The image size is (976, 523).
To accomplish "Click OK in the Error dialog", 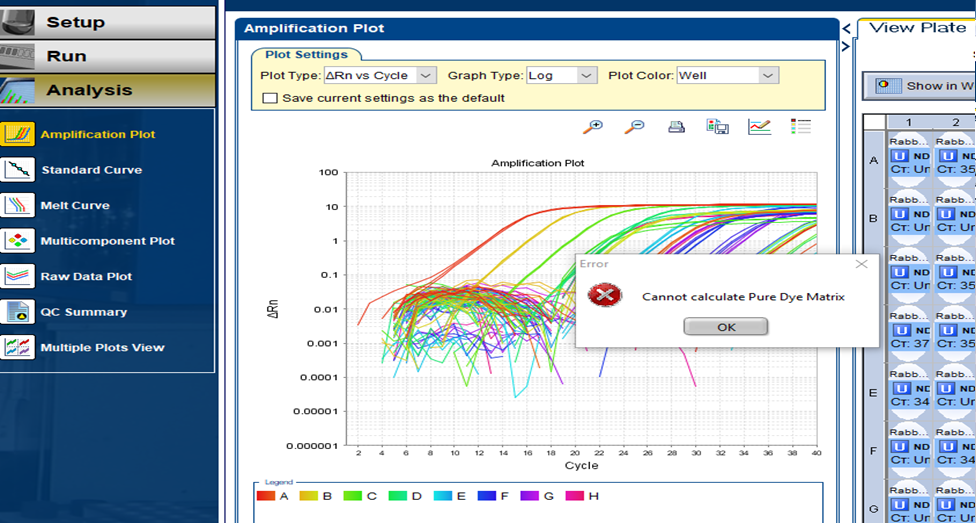I will (726, 327).
